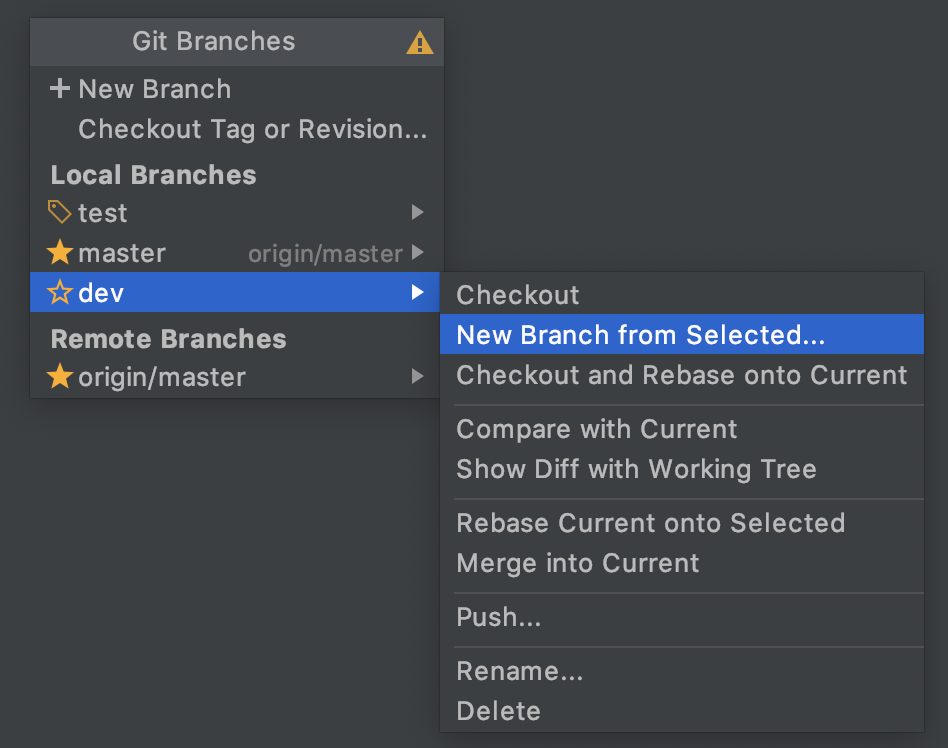Mark dev branch as favorite via star
Image resolution: width=948 pixels, height=748 pixels.
tap(60, 292)
